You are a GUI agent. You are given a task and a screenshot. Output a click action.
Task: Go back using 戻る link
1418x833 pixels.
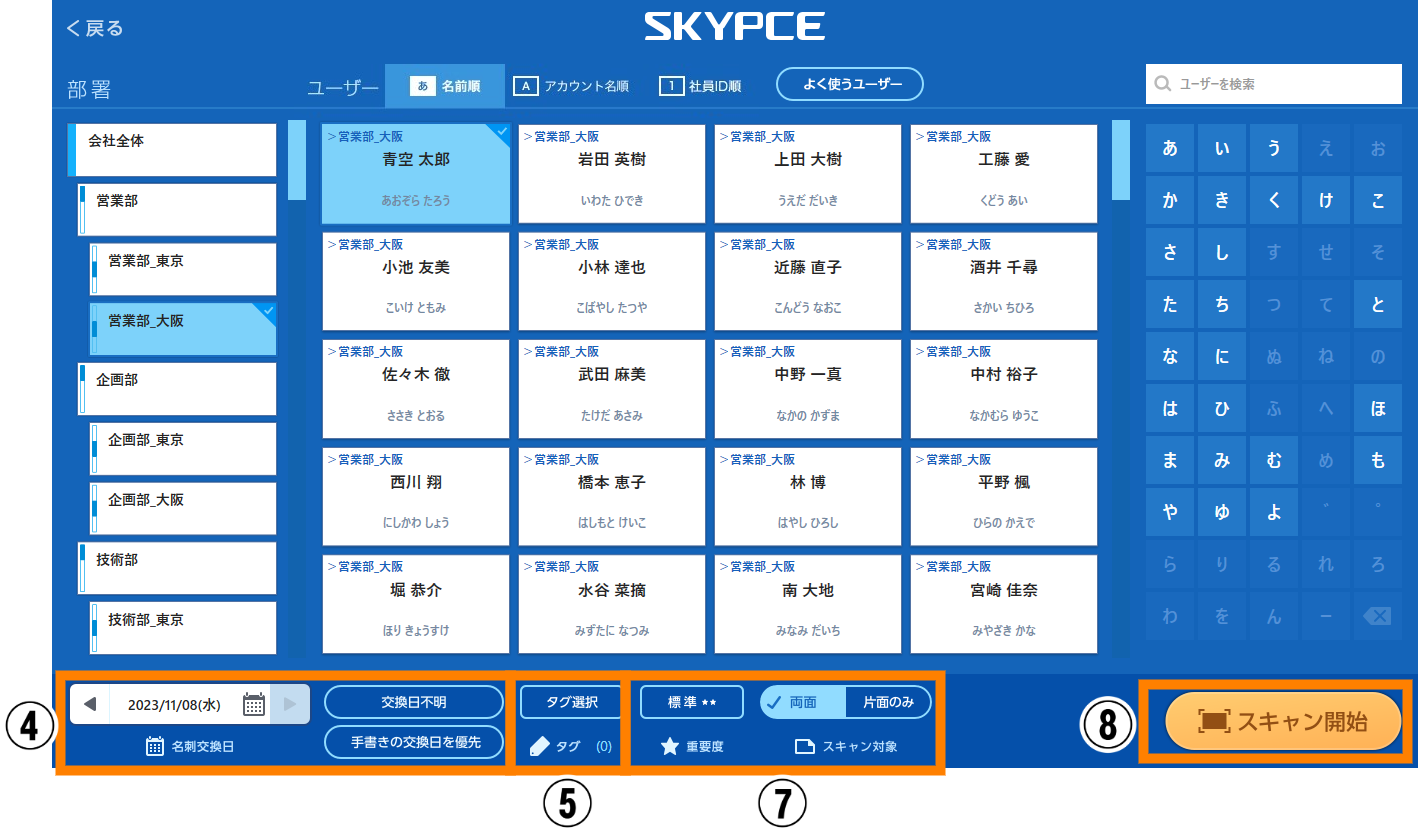point(95,28)
